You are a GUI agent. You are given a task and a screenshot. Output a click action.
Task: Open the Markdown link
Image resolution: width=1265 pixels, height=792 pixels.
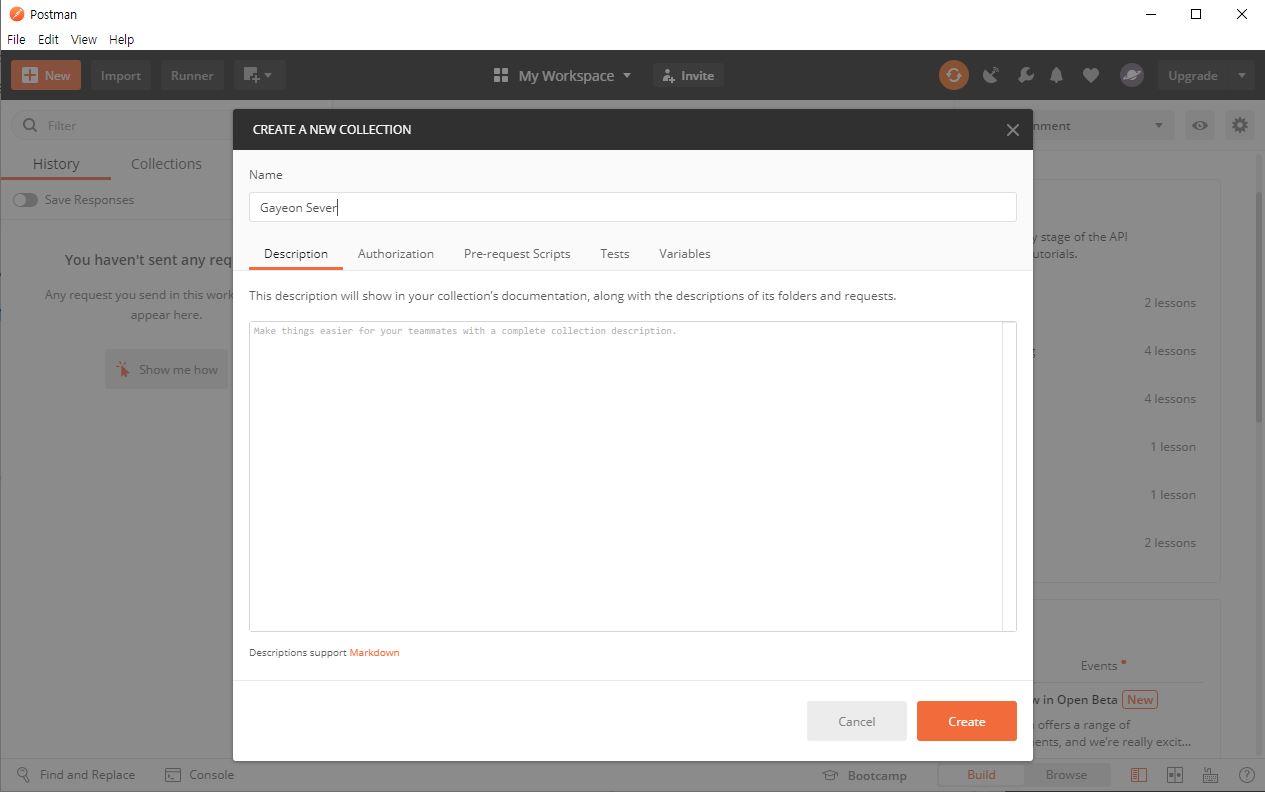(x=374, y=653)
